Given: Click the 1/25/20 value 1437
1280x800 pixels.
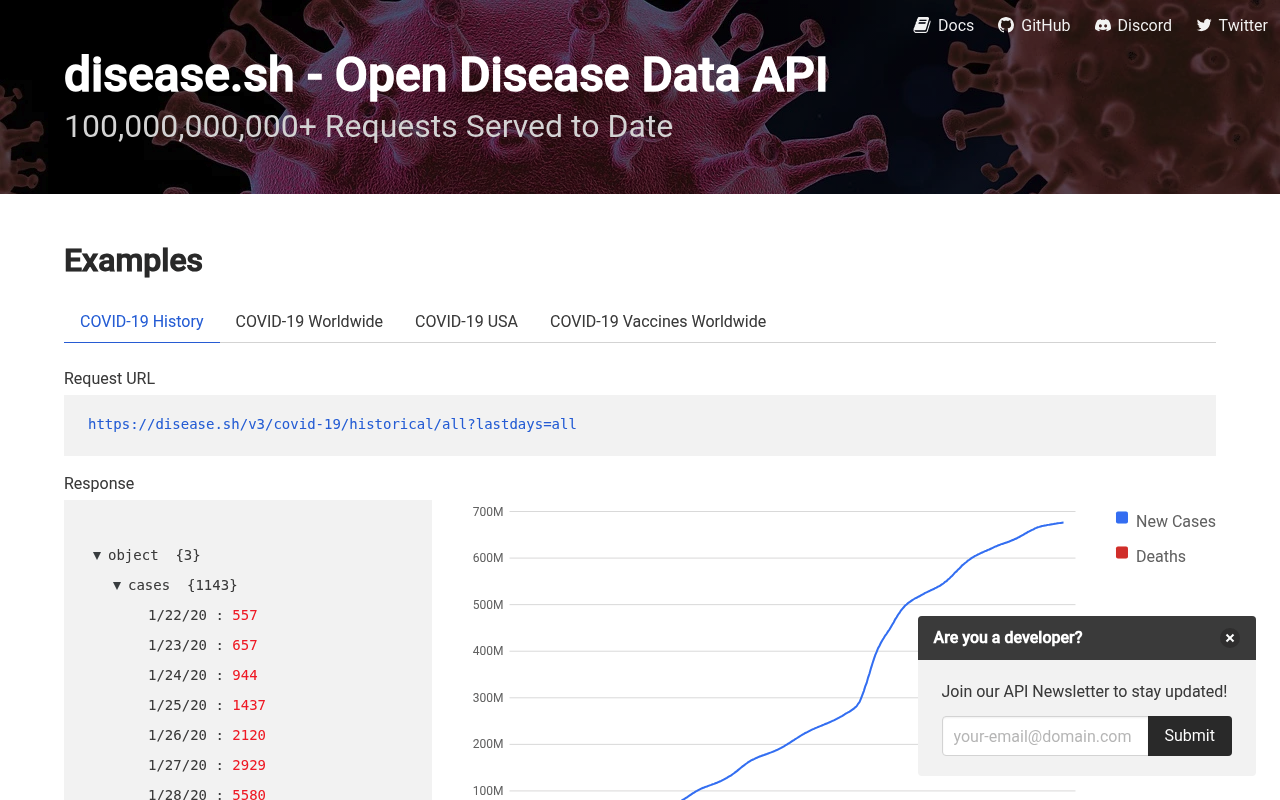Looking at the screenshot, I should pos(249,705).
